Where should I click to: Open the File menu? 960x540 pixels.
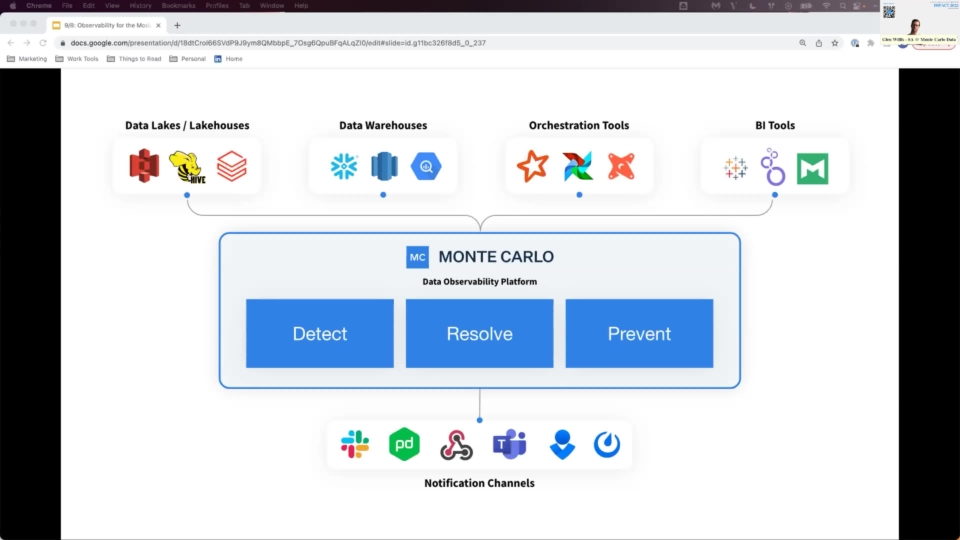(x=67, y=6)
